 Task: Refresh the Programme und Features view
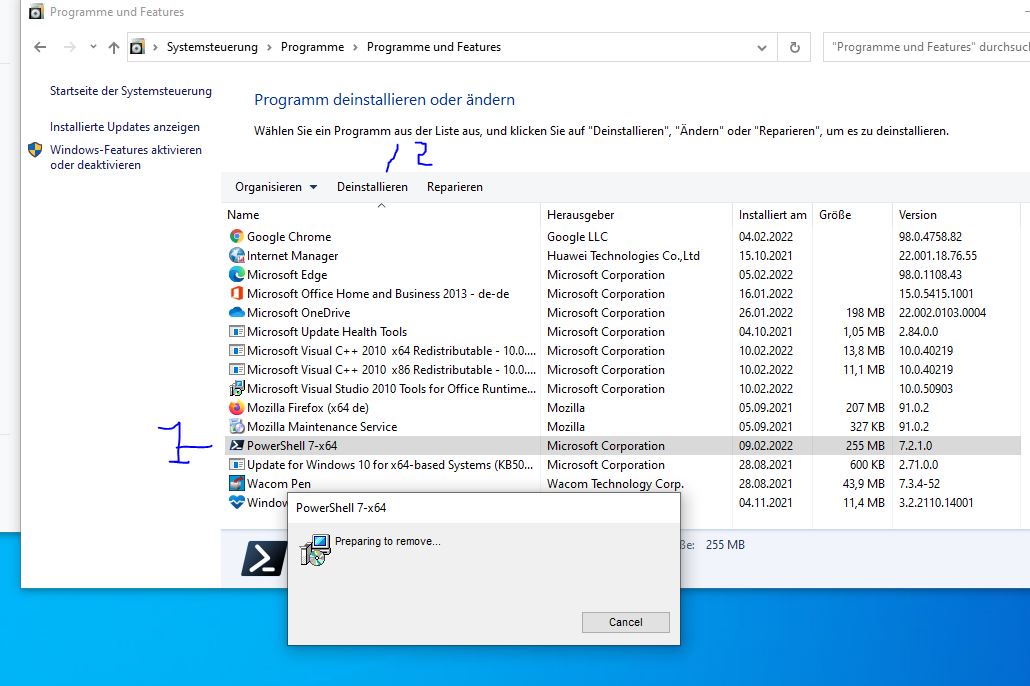794,47
